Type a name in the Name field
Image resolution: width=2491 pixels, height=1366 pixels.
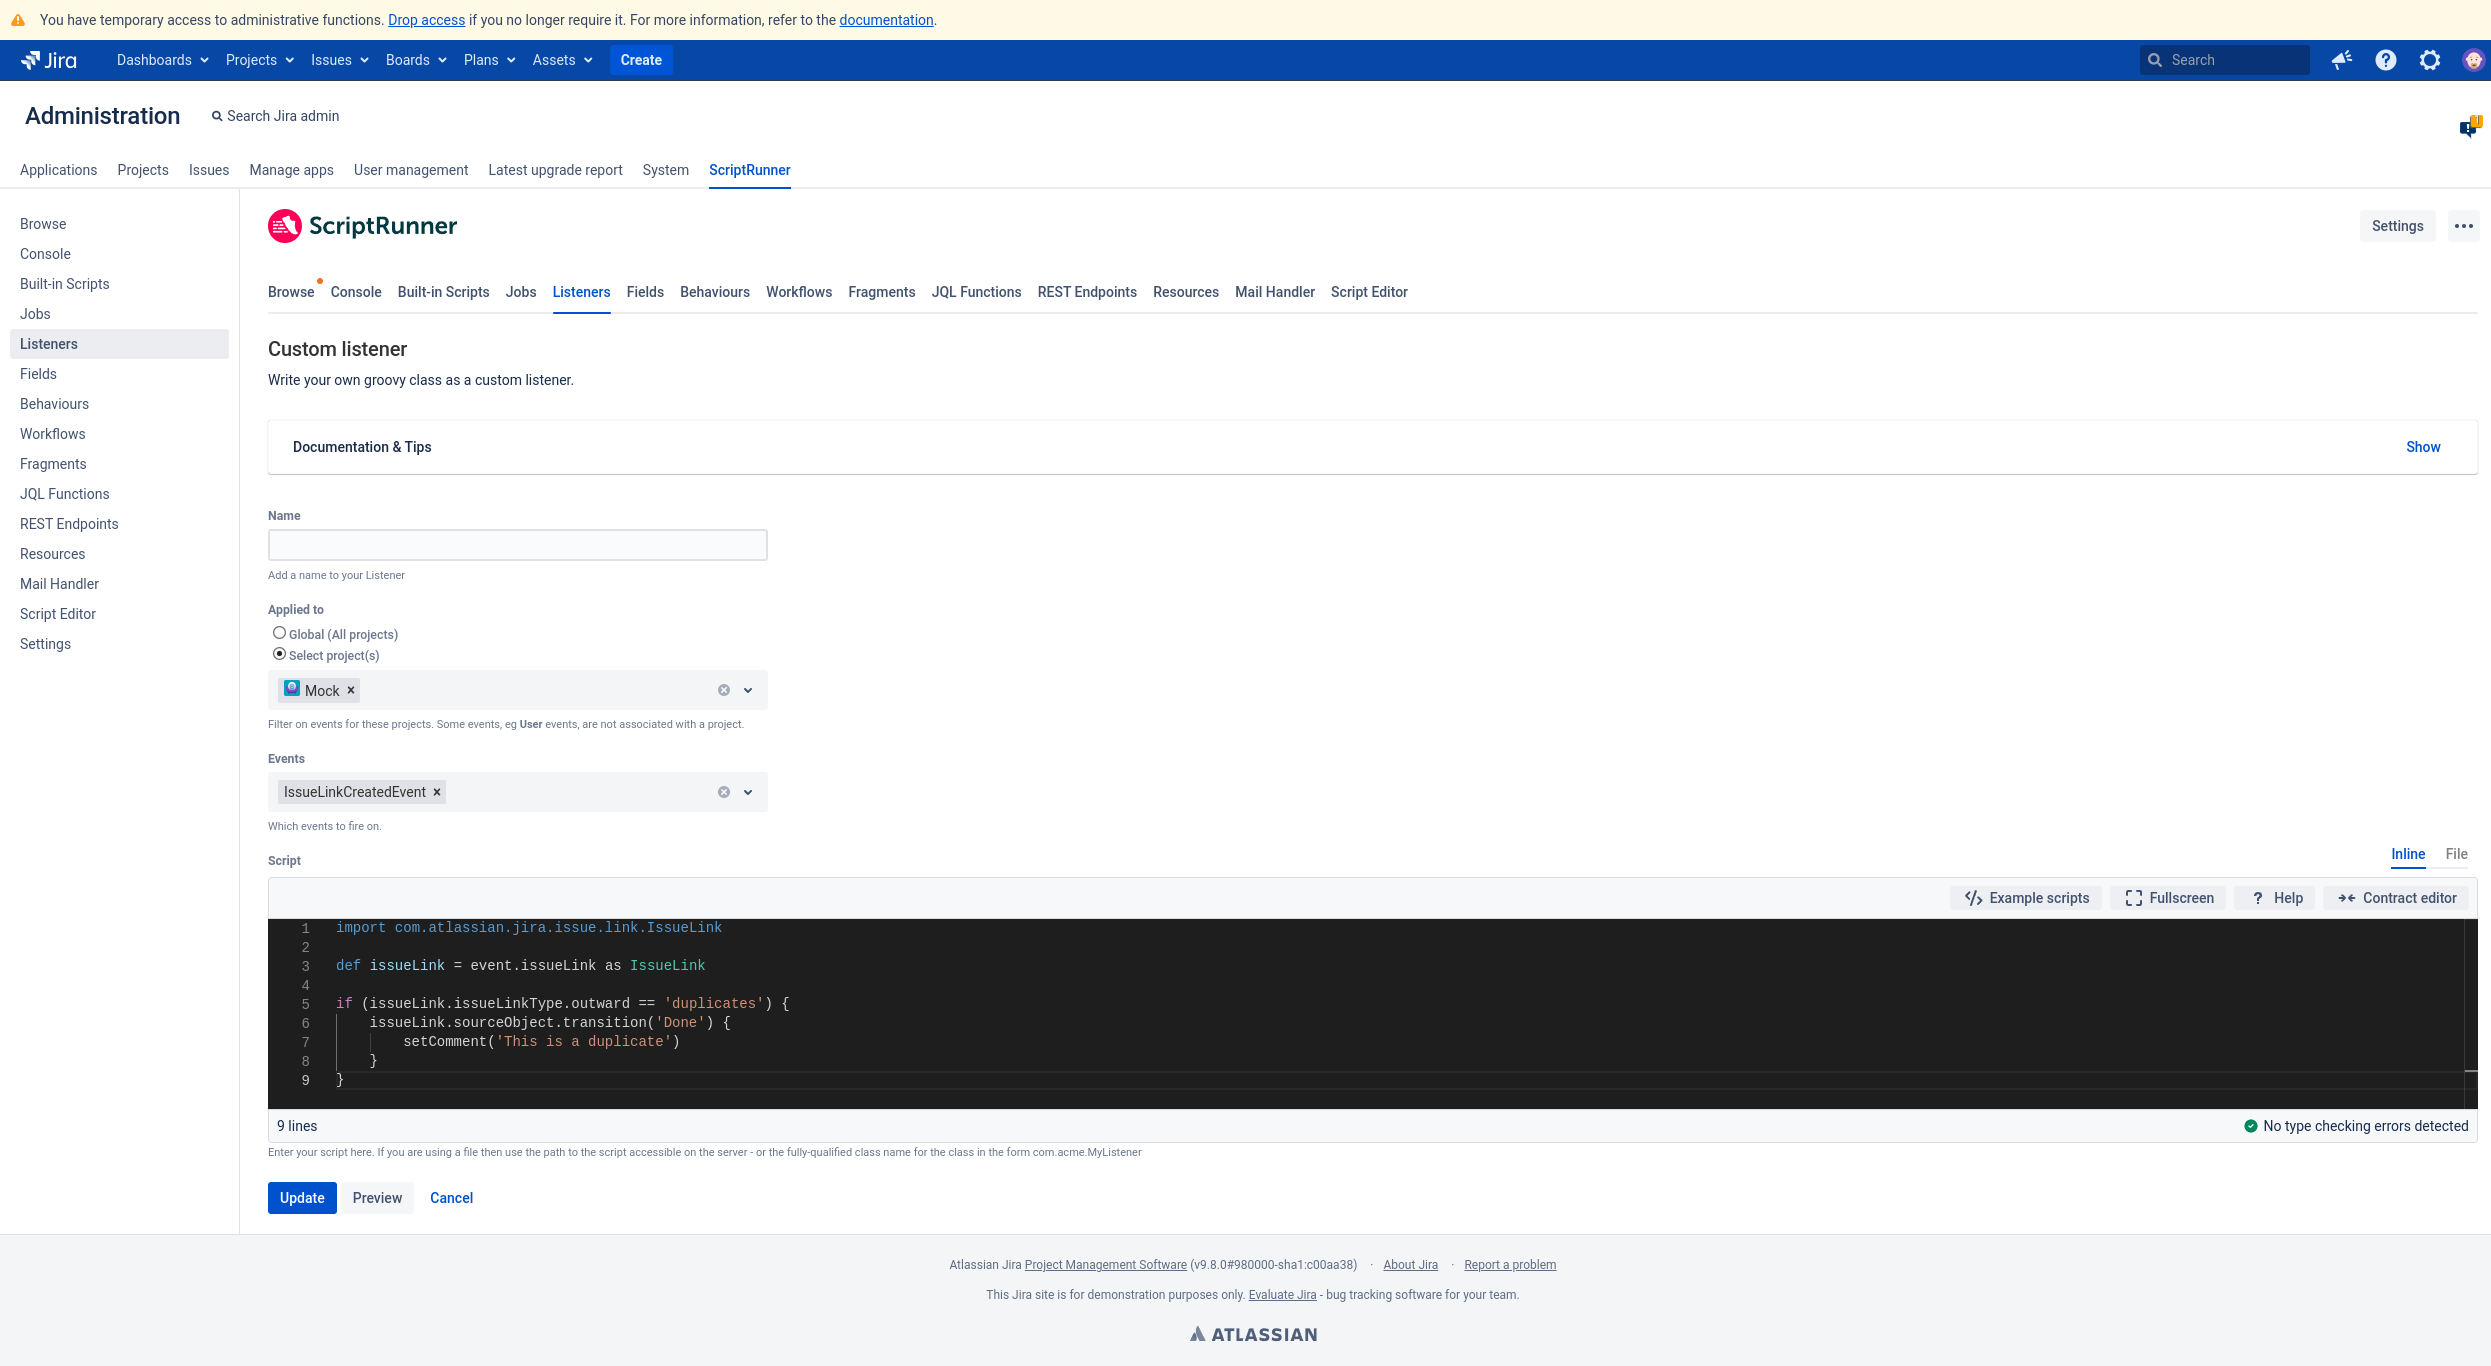click(x=517, y=544)
